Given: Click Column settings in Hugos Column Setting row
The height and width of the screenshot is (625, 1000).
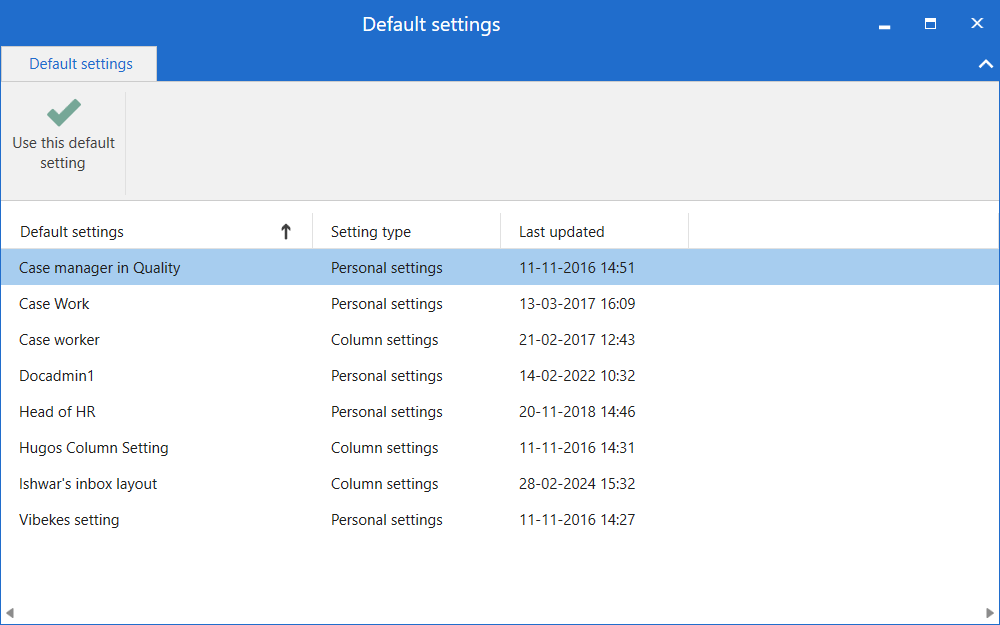Looking at the screenshot, I should click(385, 448).
